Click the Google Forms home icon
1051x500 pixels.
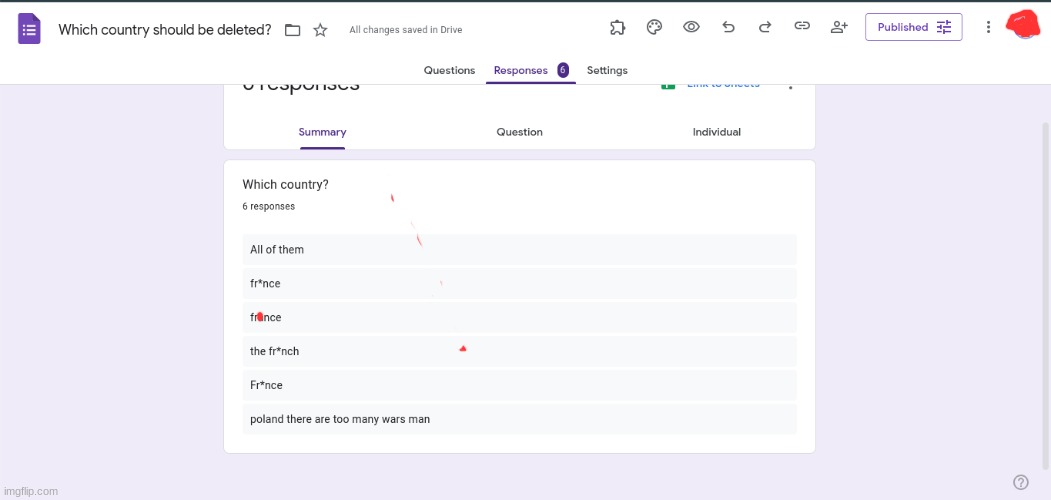[x=29, y=29]
